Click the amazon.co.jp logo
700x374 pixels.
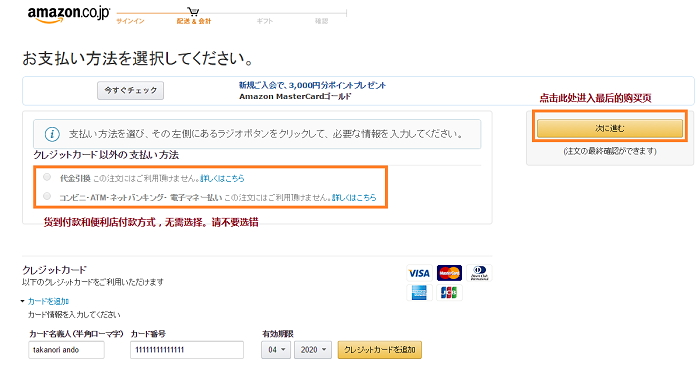coord(68,14)
